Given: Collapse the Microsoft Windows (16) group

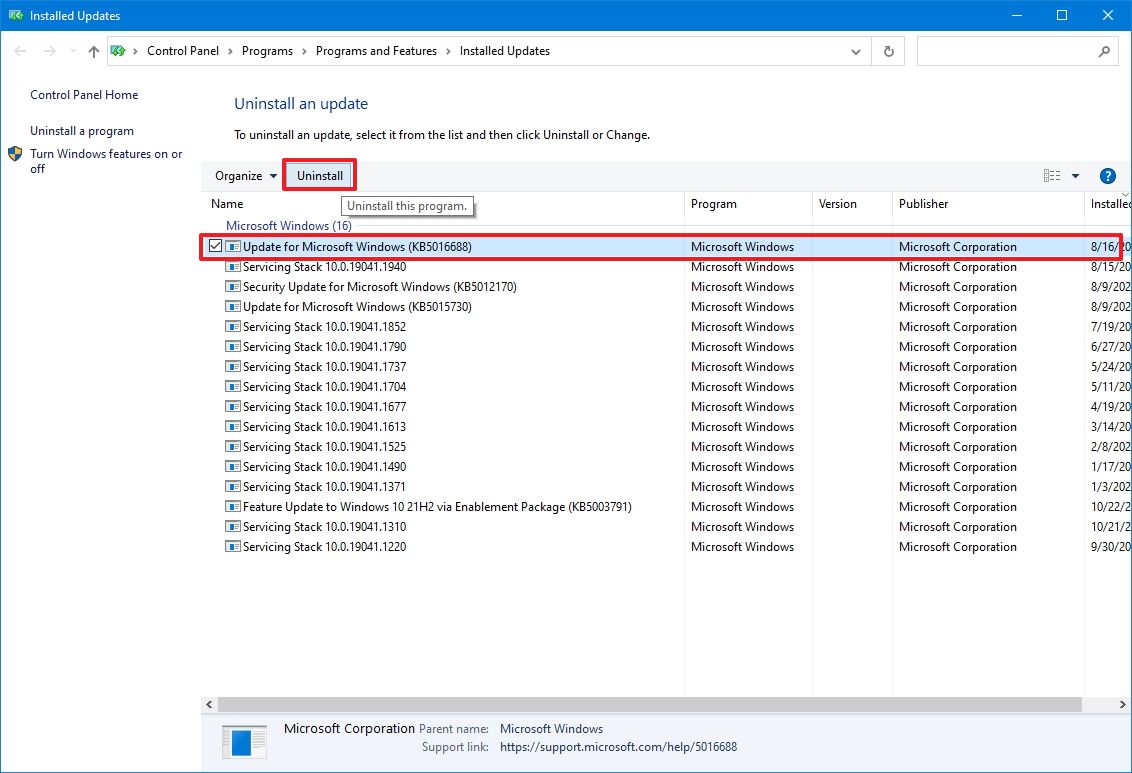Looking at the screenshot, I should tap(289, 225).
